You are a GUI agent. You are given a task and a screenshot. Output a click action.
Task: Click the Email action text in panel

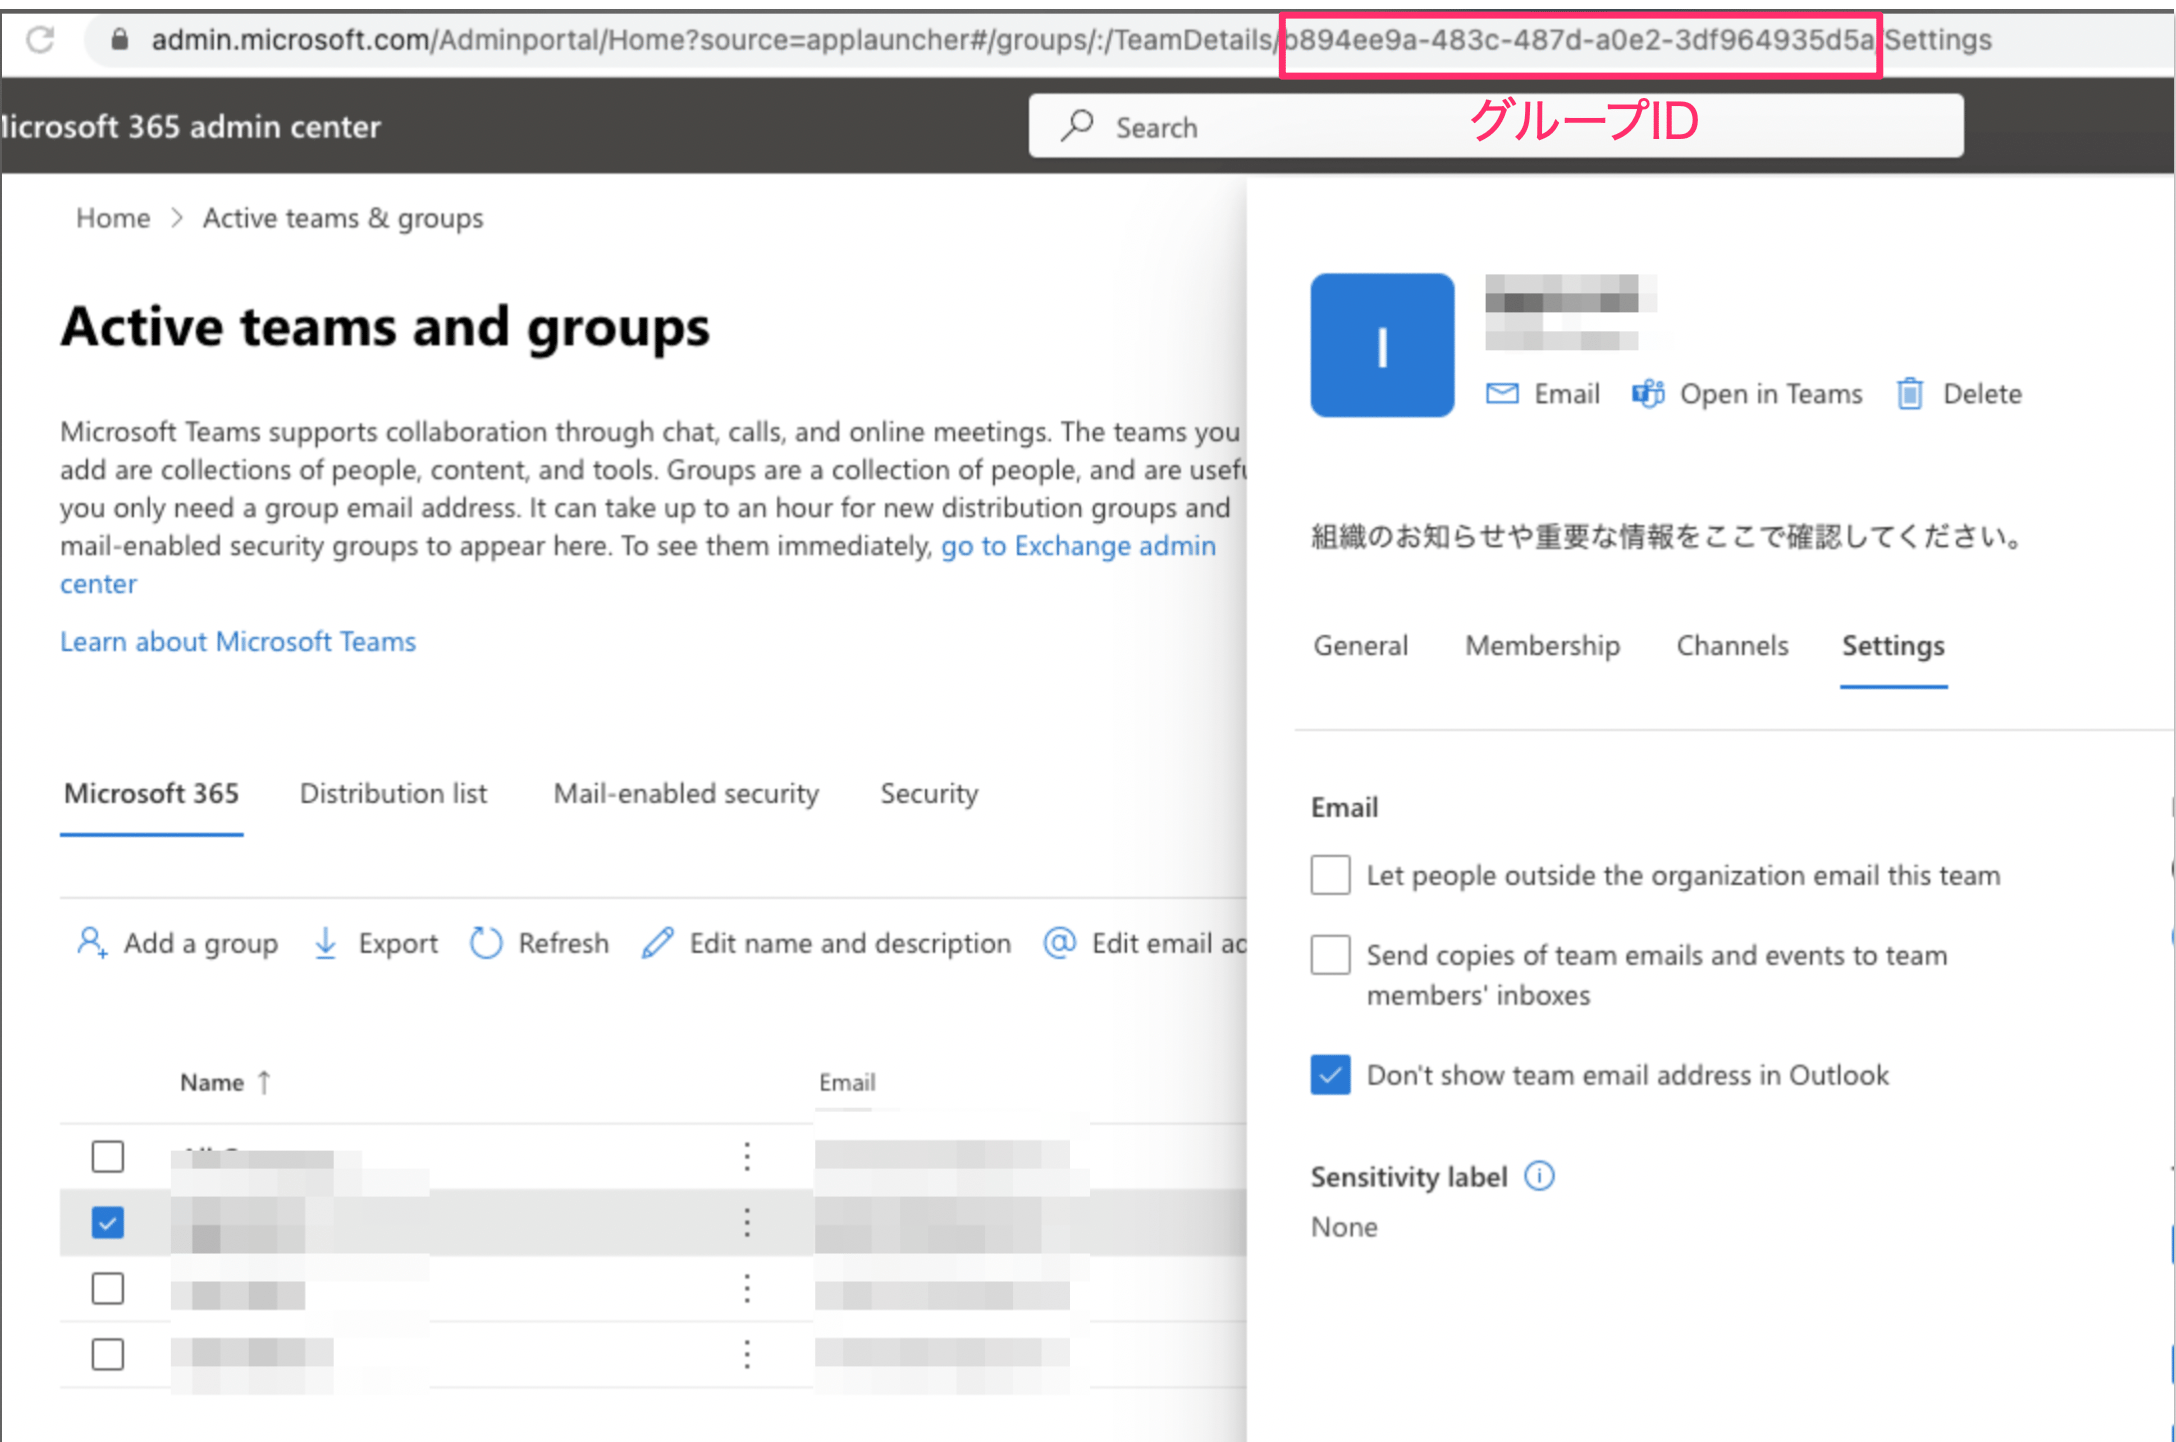pyautogui.click(x=1567, y=394)
